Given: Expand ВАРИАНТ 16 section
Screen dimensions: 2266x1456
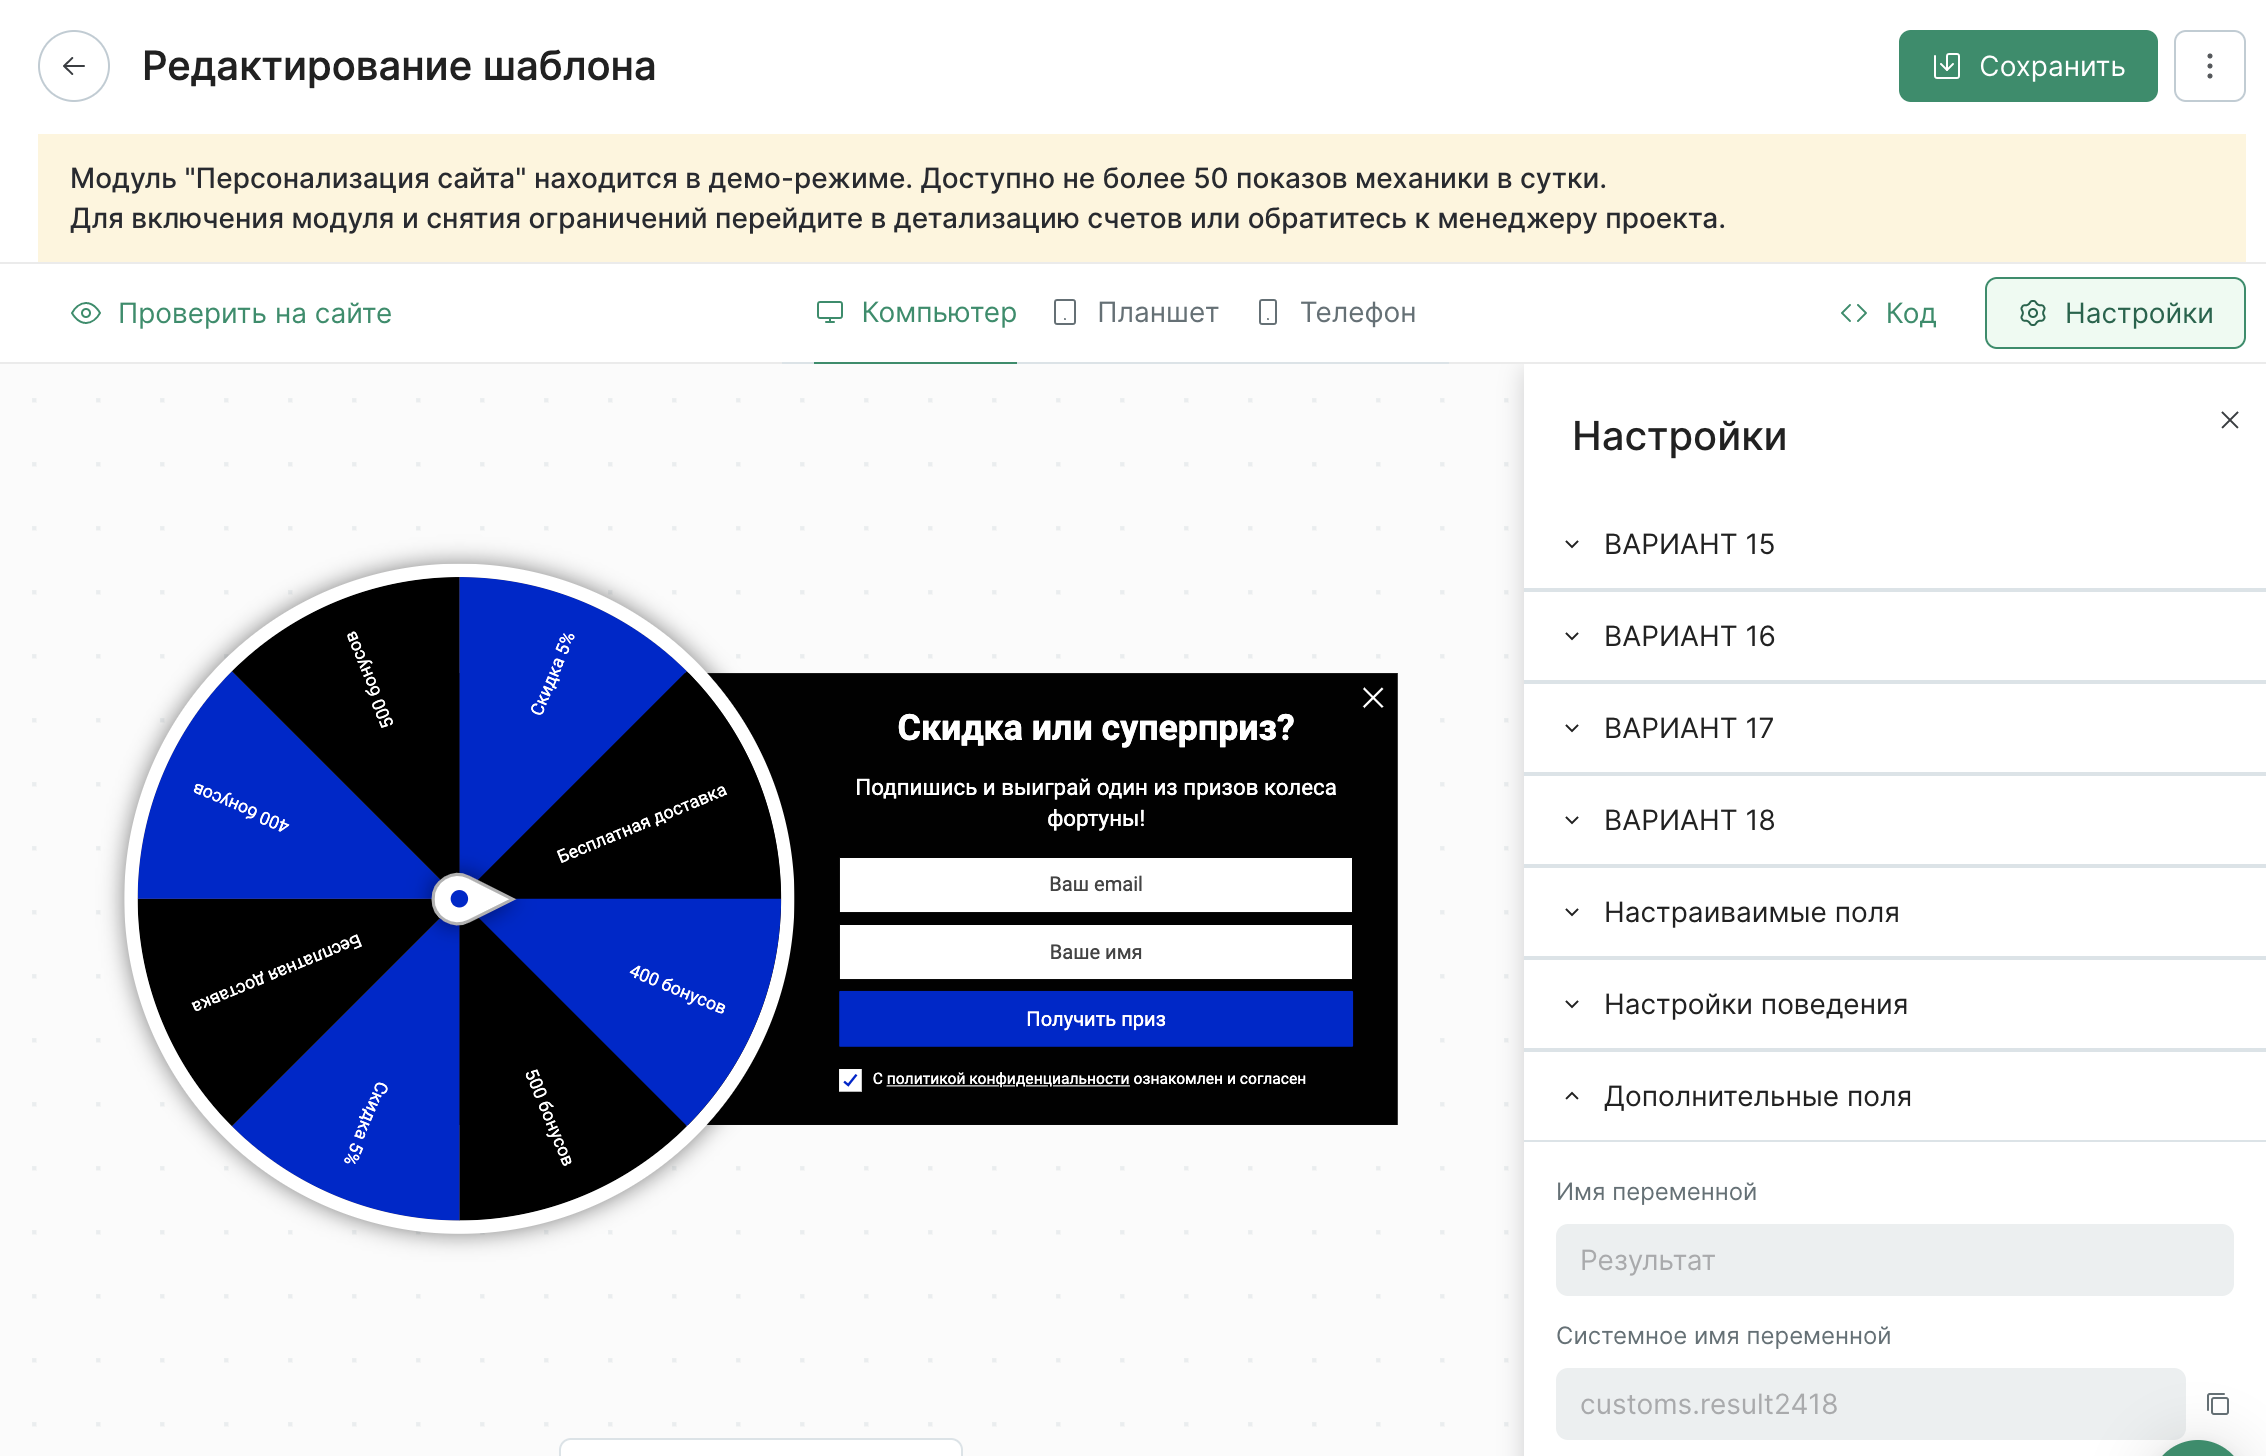Looking at the screenshot, I should tap(1894, 636).
